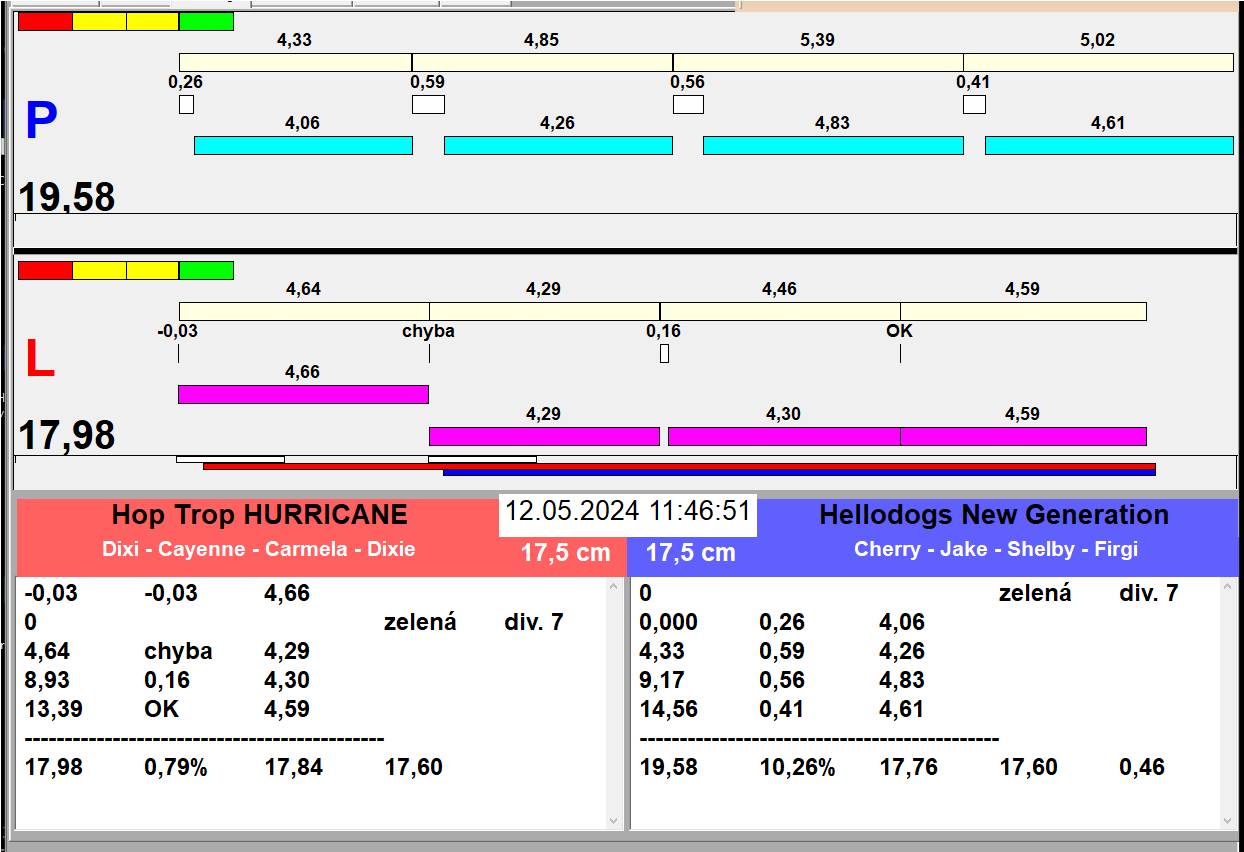This screenshot has width=1244, height=852.
Task: Click 'zelená' in the Hop Trop results list
Action: coord(420,623)
